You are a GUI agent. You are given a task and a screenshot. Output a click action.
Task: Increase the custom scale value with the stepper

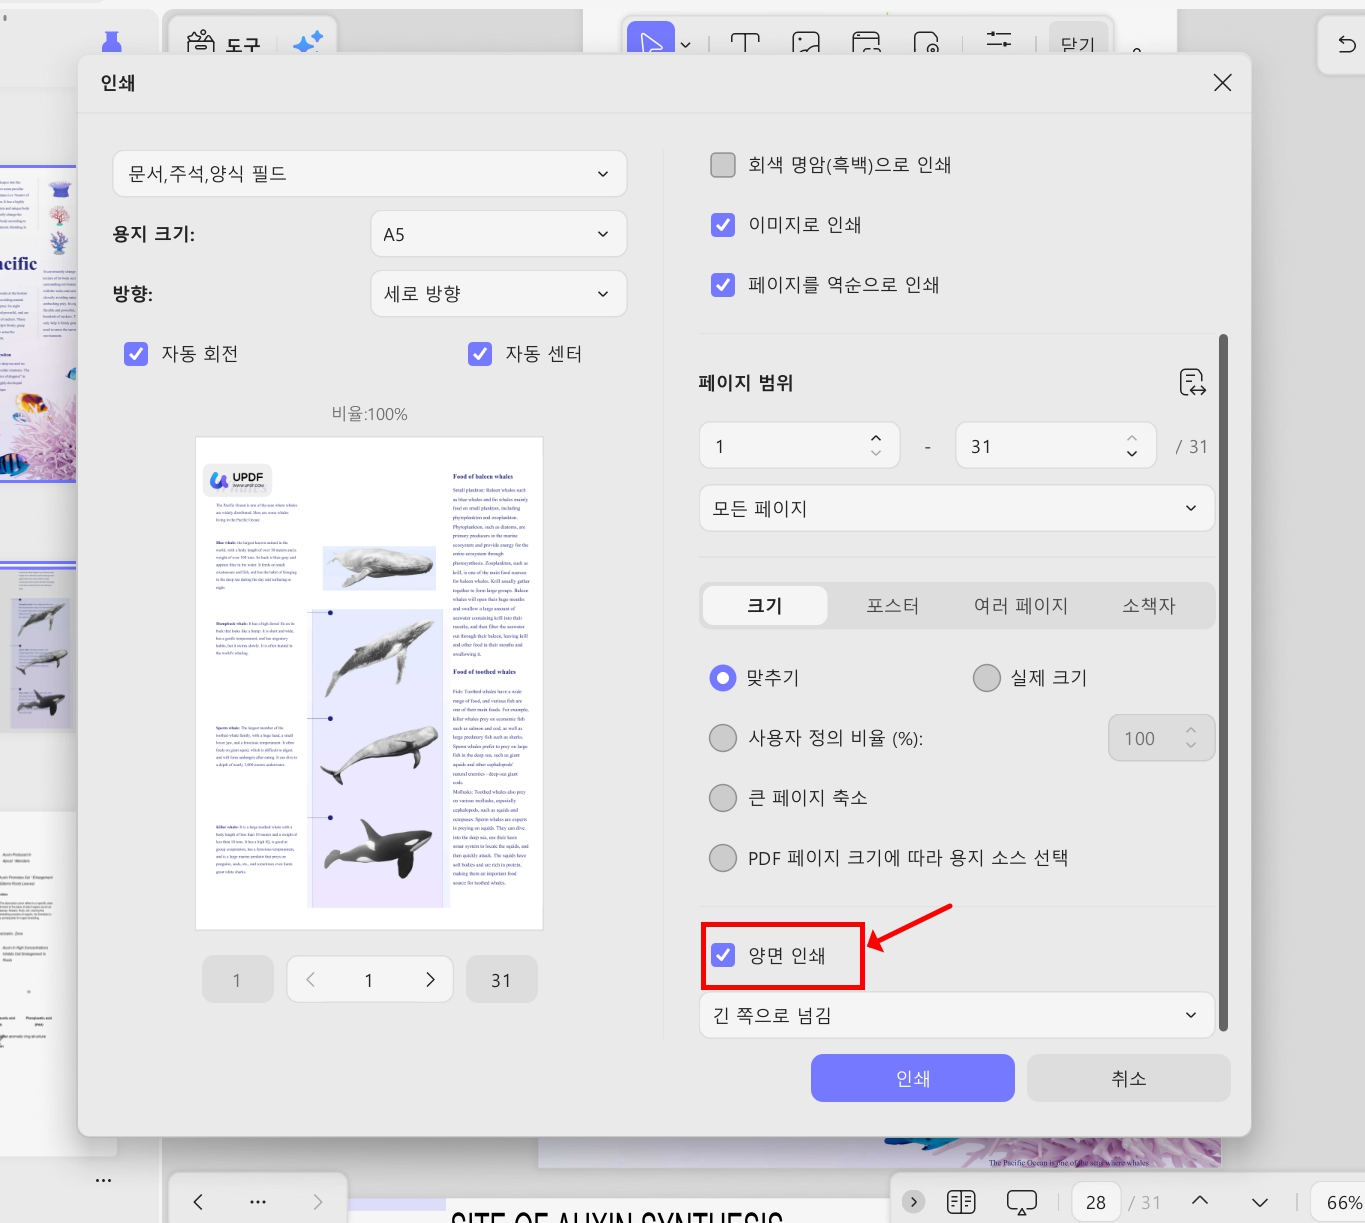point(1190,731)
